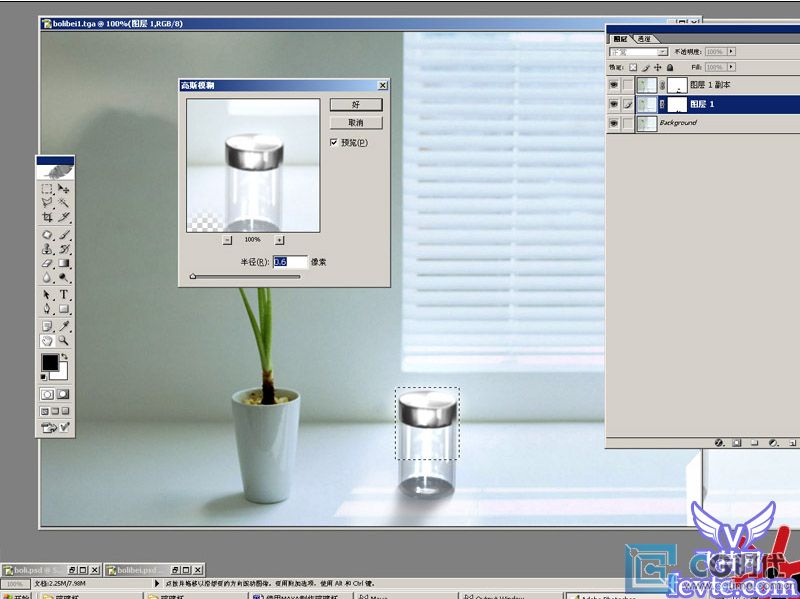Screen dimensions: 800x599
Task: Select the Background layer thumbnail
Action: coord(647,123)
